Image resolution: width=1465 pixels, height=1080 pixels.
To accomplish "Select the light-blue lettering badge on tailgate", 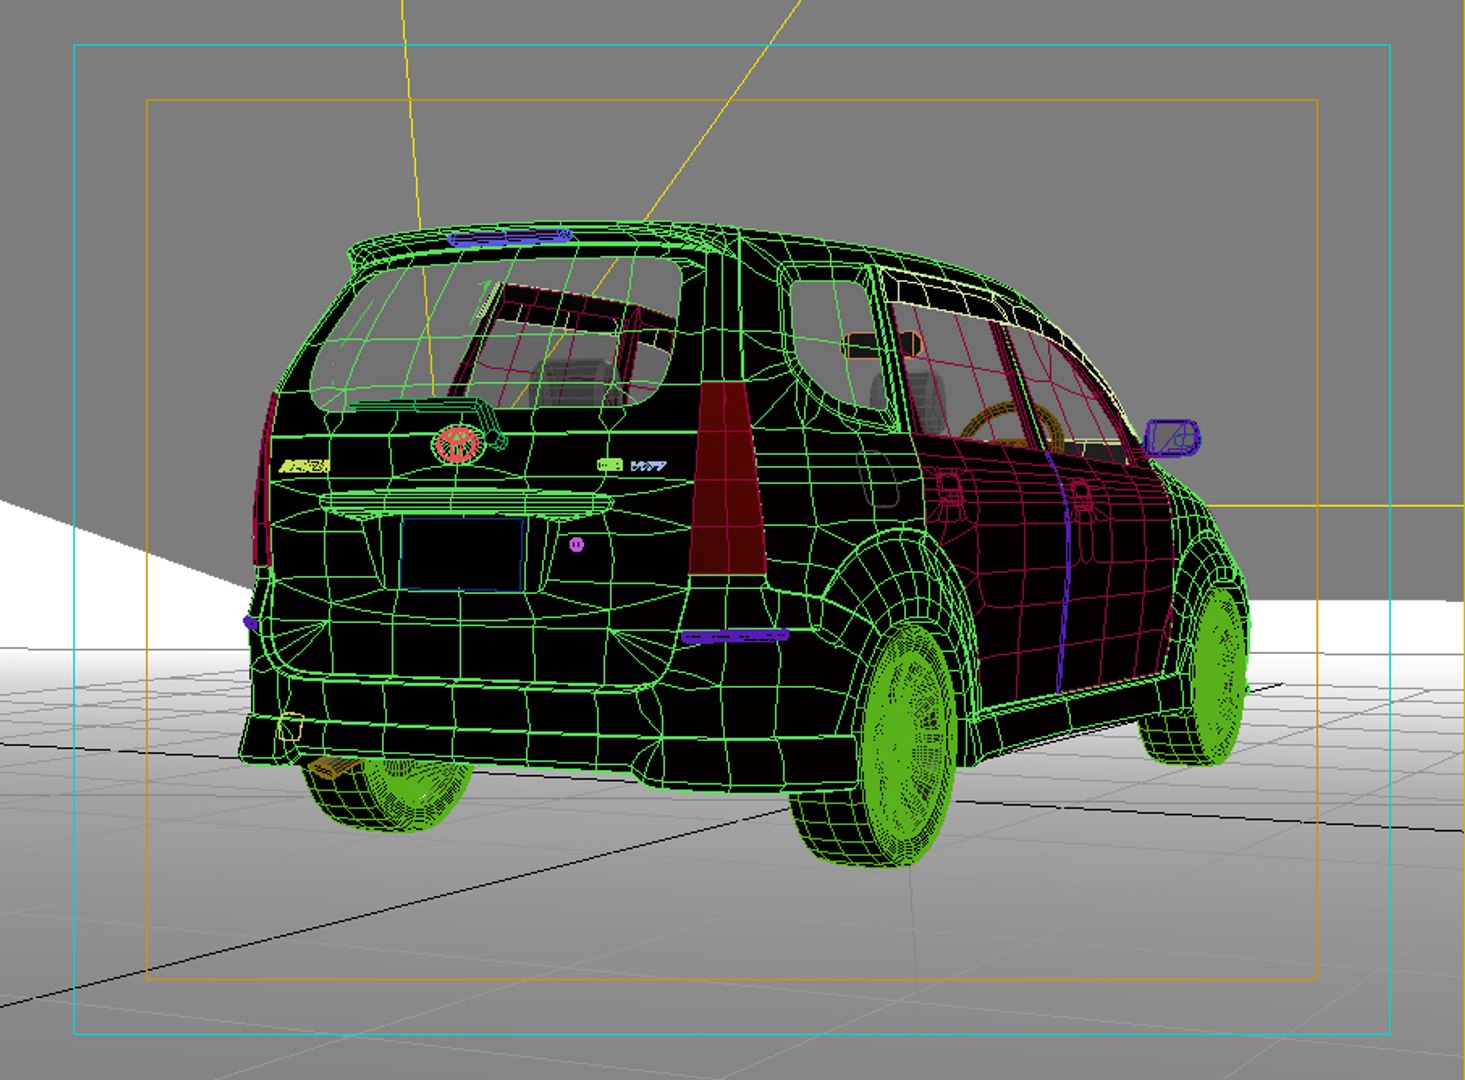I will [648, 465].
